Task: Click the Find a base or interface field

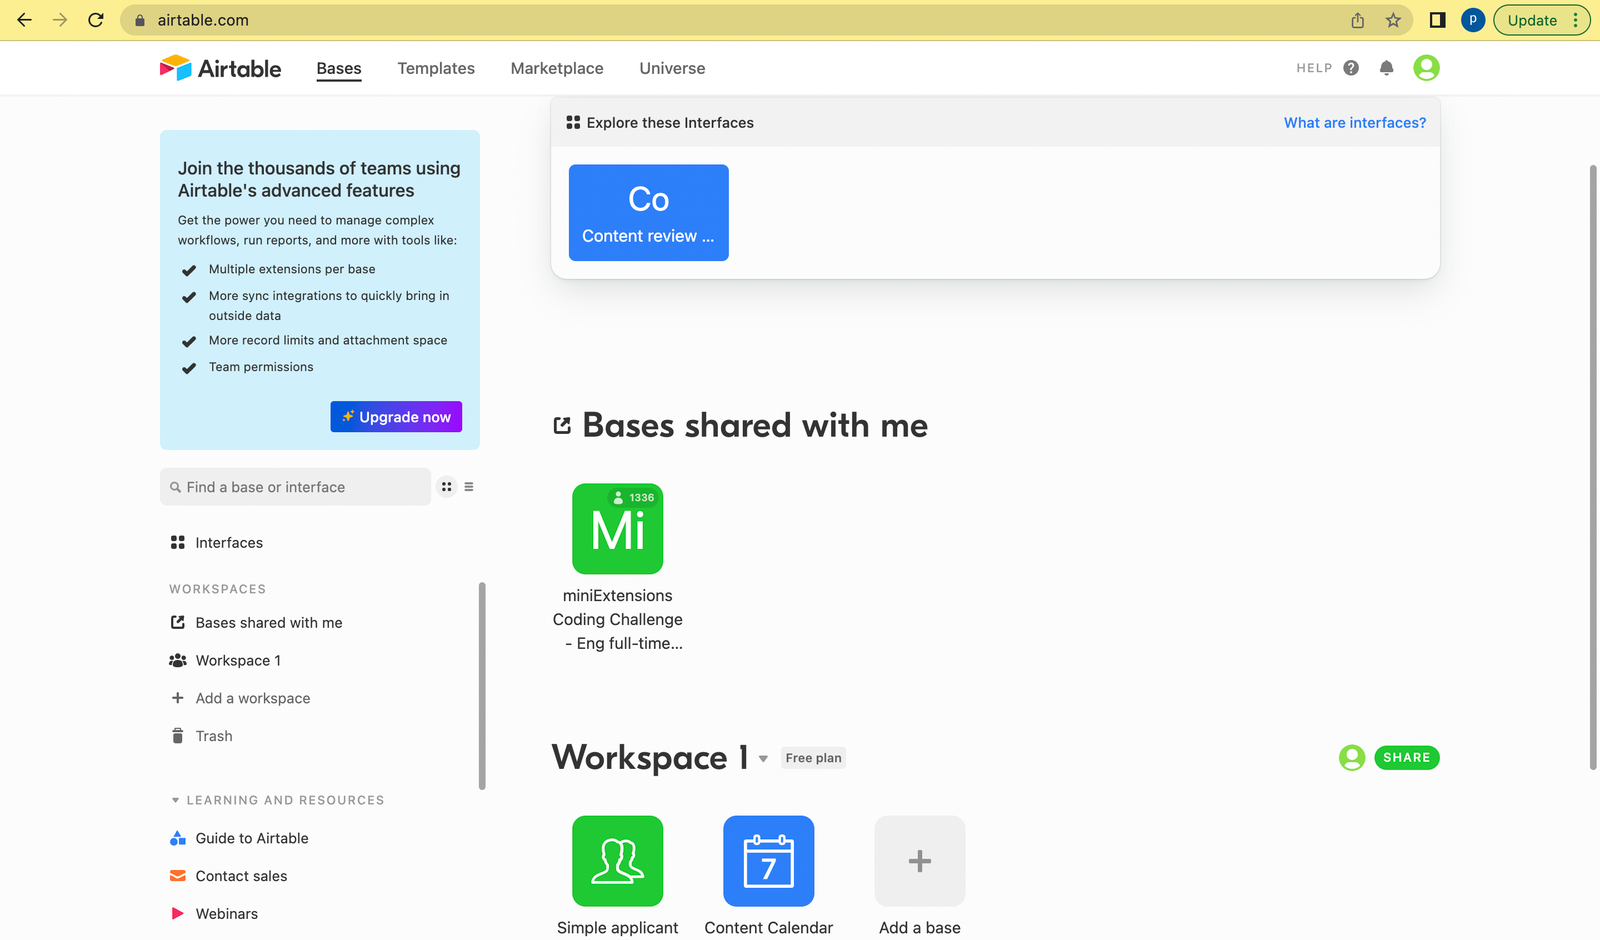Action: pos(295,487)
